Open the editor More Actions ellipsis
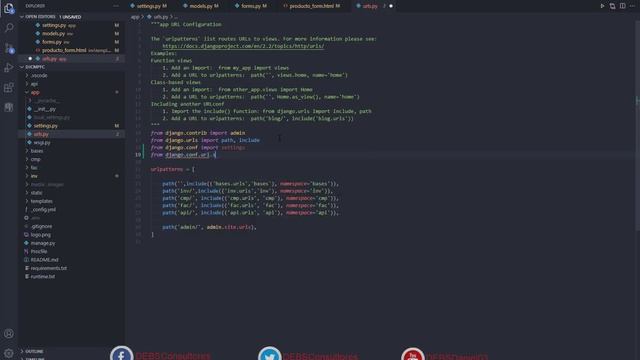This screenshot has height=360, width=640. [632, 6]
